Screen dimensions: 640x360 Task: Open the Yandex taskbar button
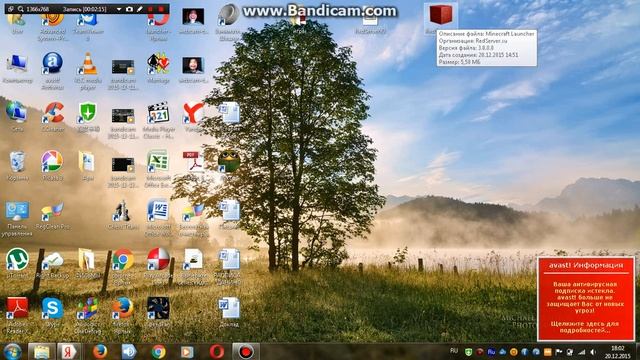pos(69,351)
